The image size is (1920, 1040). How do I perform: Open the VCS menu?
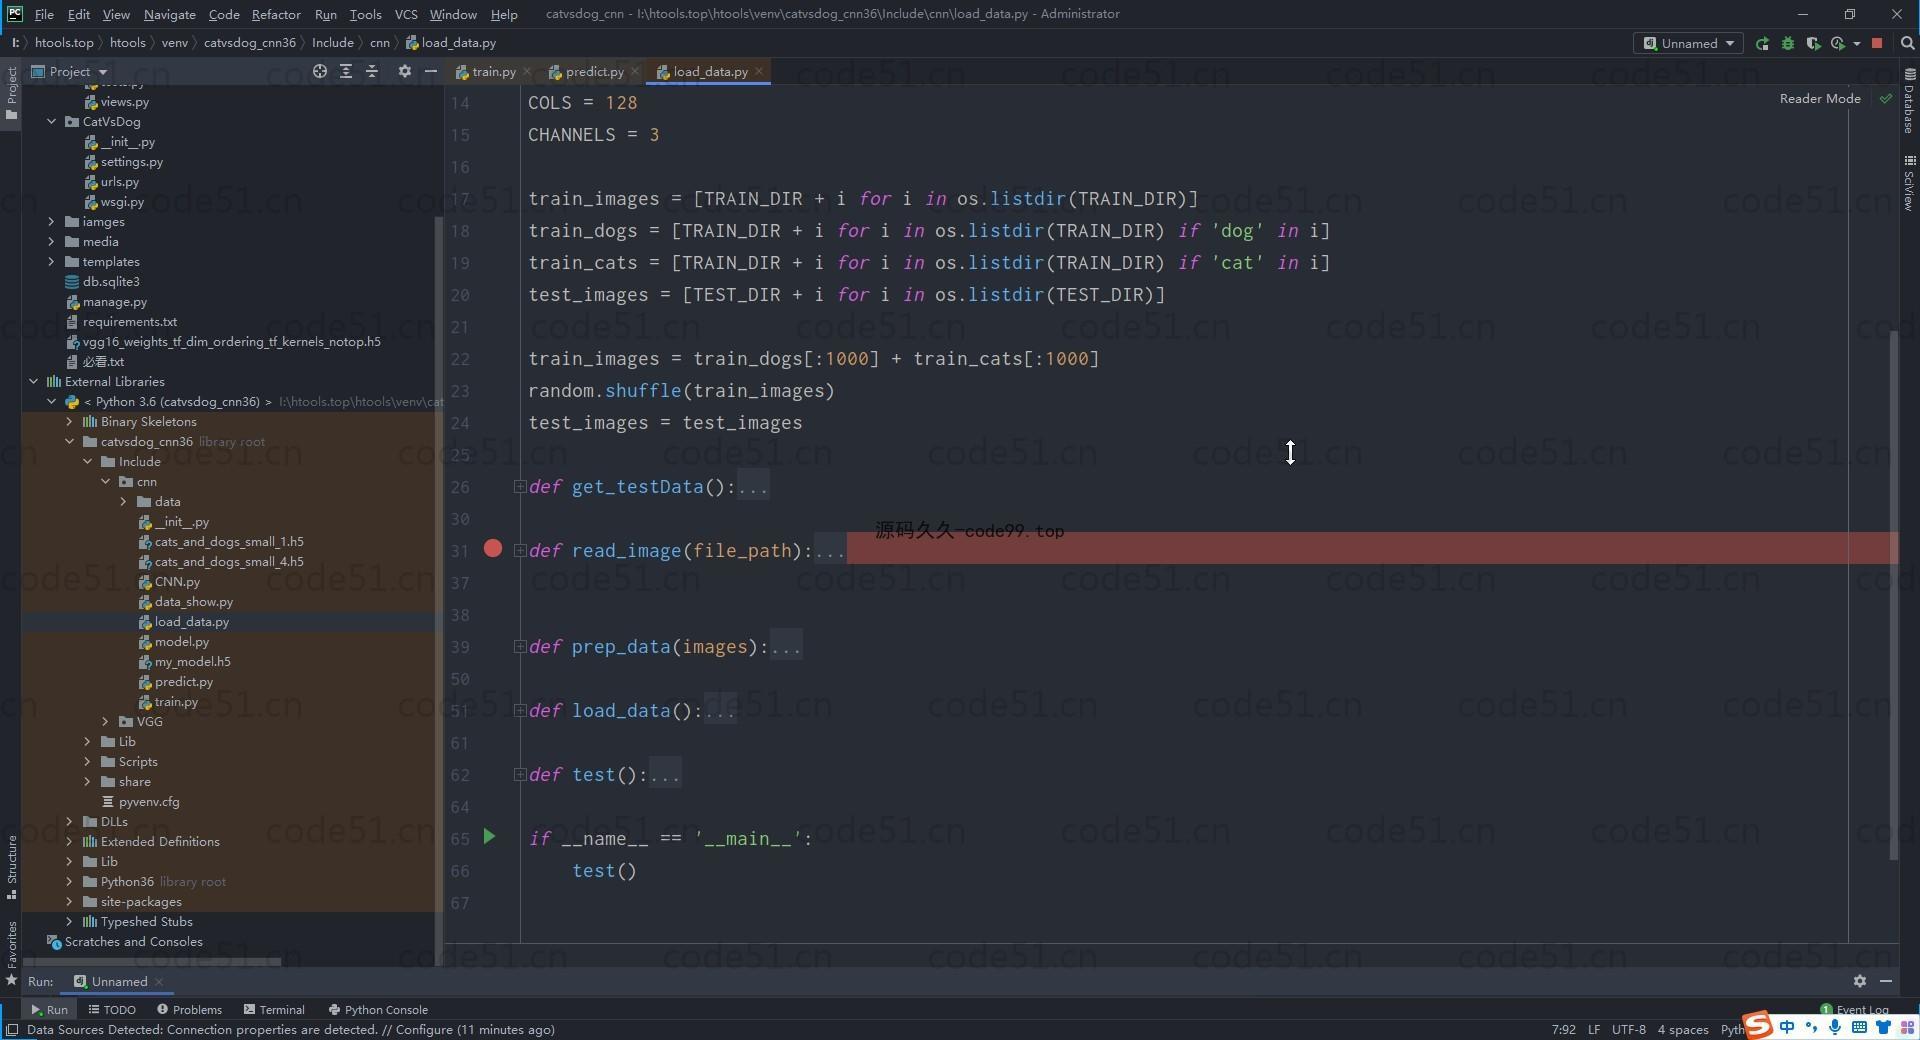click(x=406, y=14)
